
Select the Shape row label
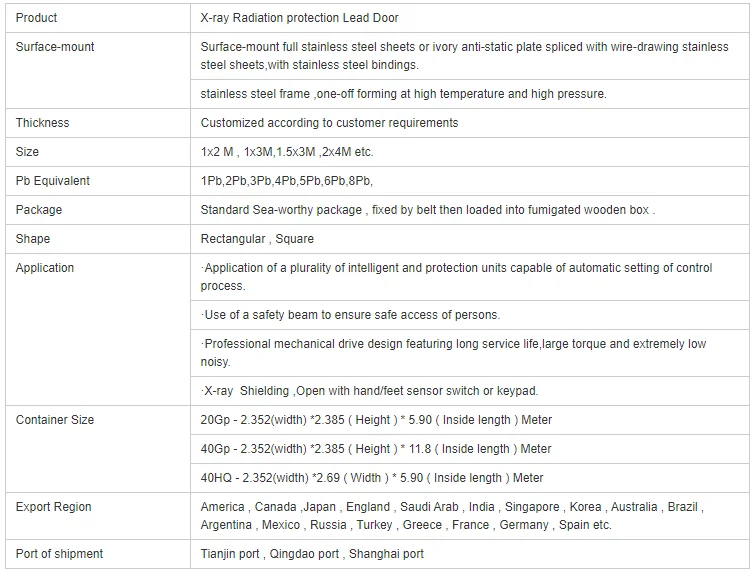pos(33,239)
